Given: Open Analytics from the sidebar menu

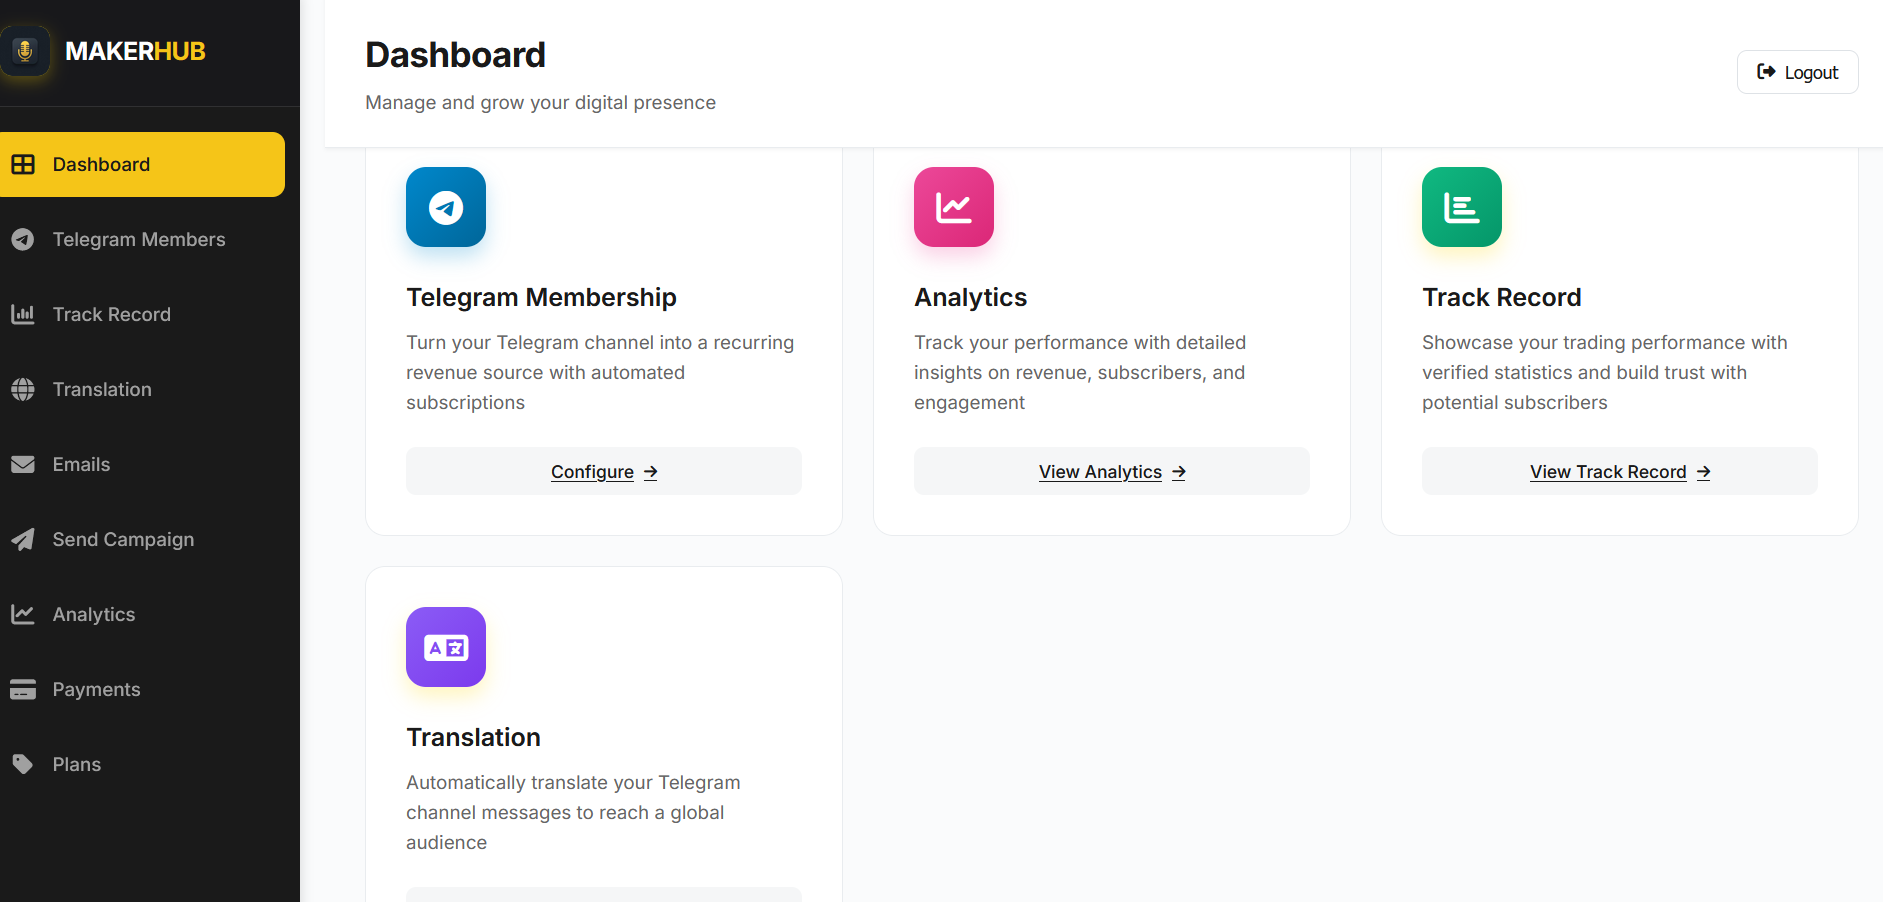Looking at the screenshot, I should pos(94,615).
